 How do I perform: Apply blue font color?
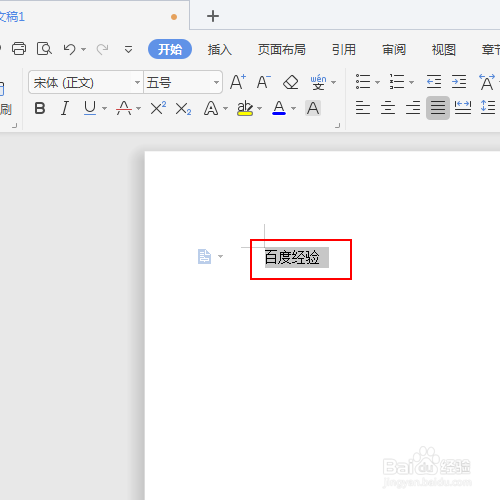[279, 108]
